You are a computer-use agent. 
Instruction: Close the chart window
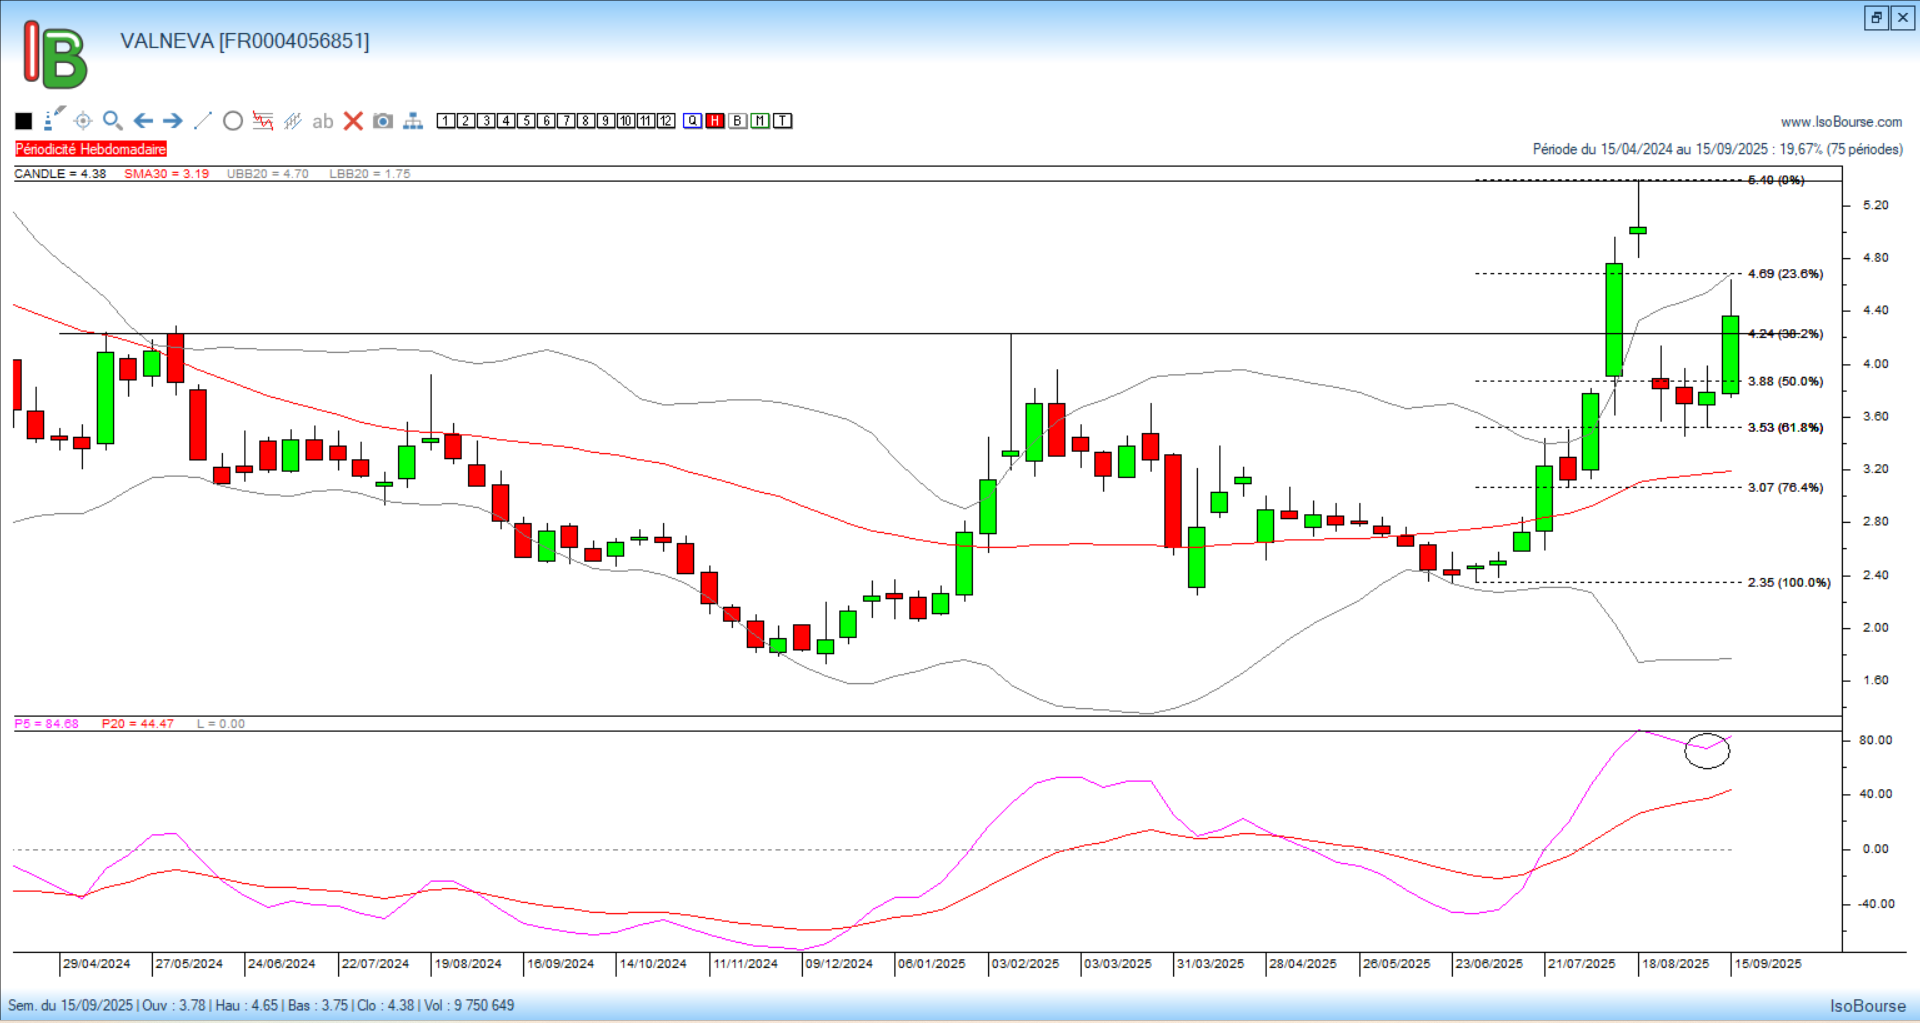coord(1903,17)
